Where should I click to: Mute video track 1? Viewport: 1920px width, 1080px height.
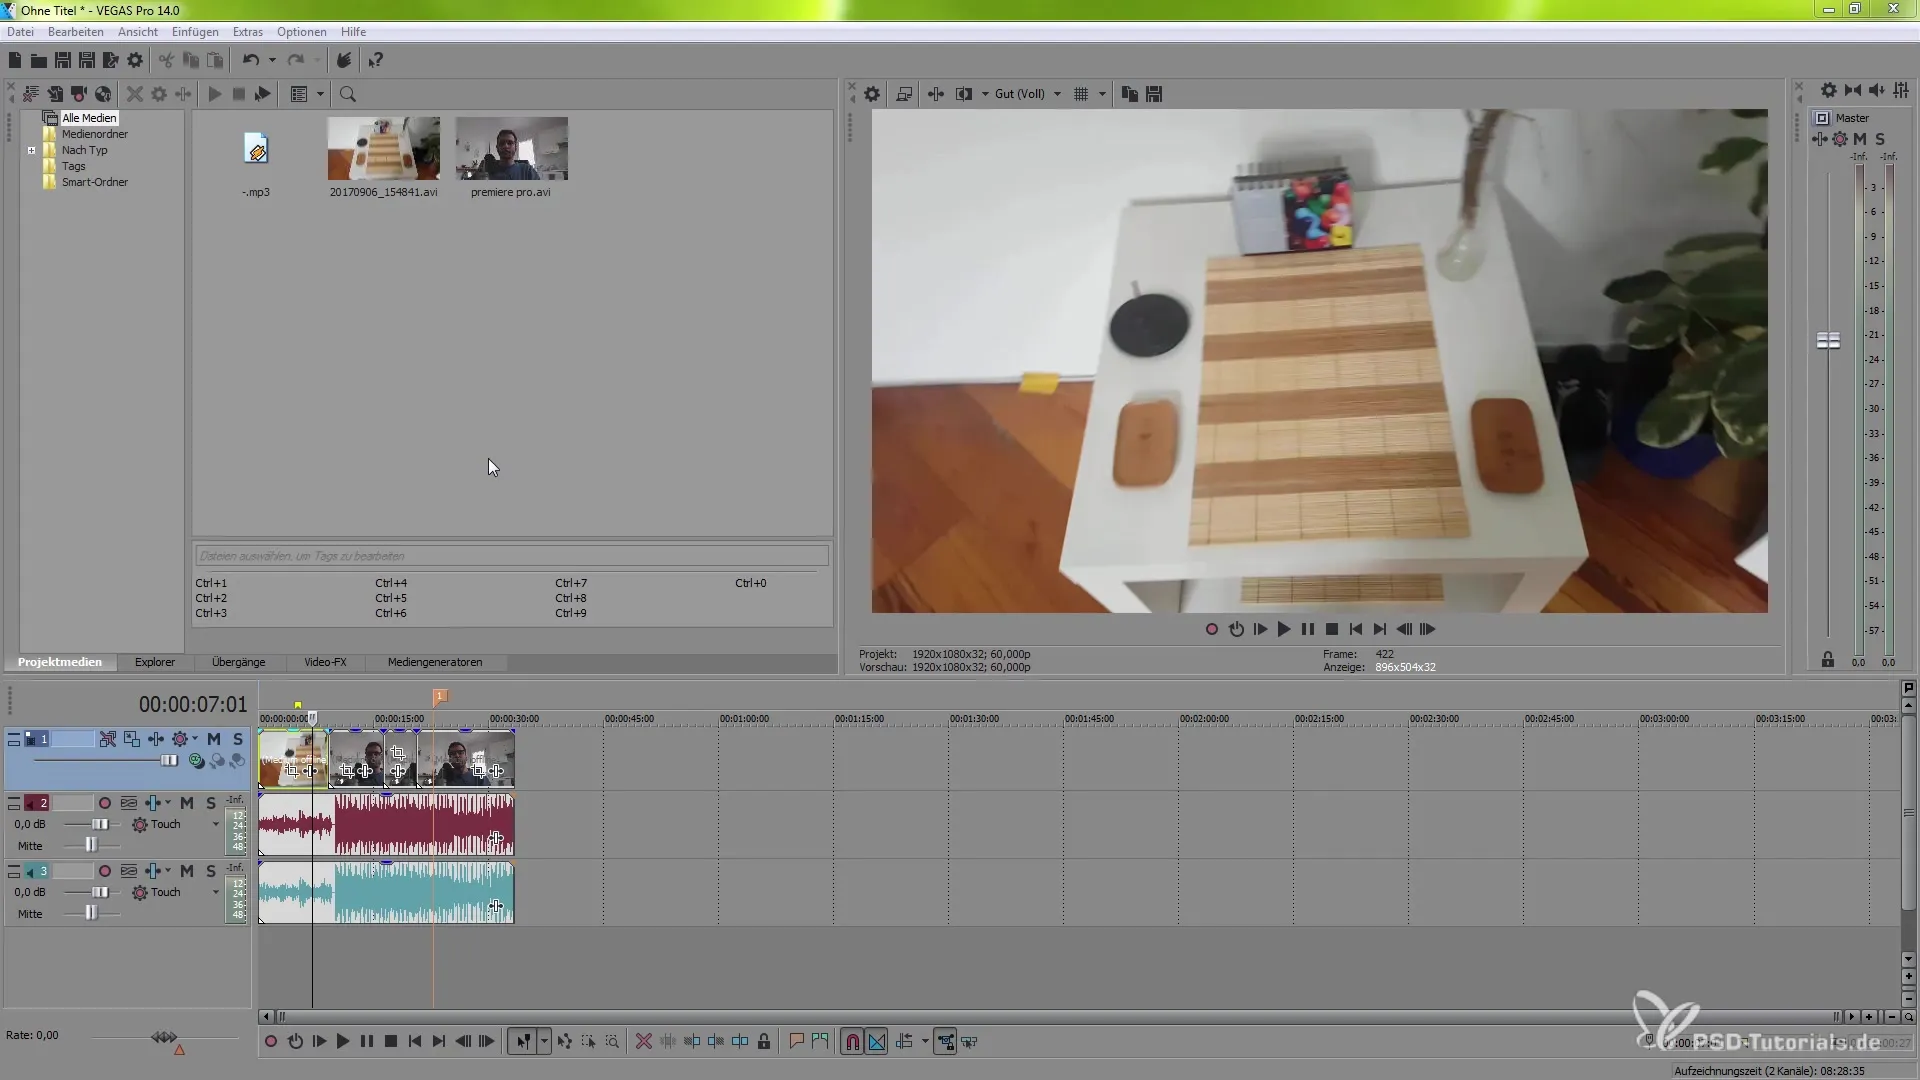214,739
